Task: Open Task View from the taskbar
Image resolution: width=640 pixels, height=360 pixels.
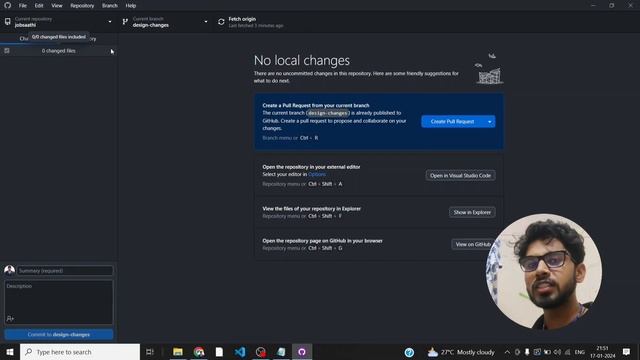Action: pos(150,352)
